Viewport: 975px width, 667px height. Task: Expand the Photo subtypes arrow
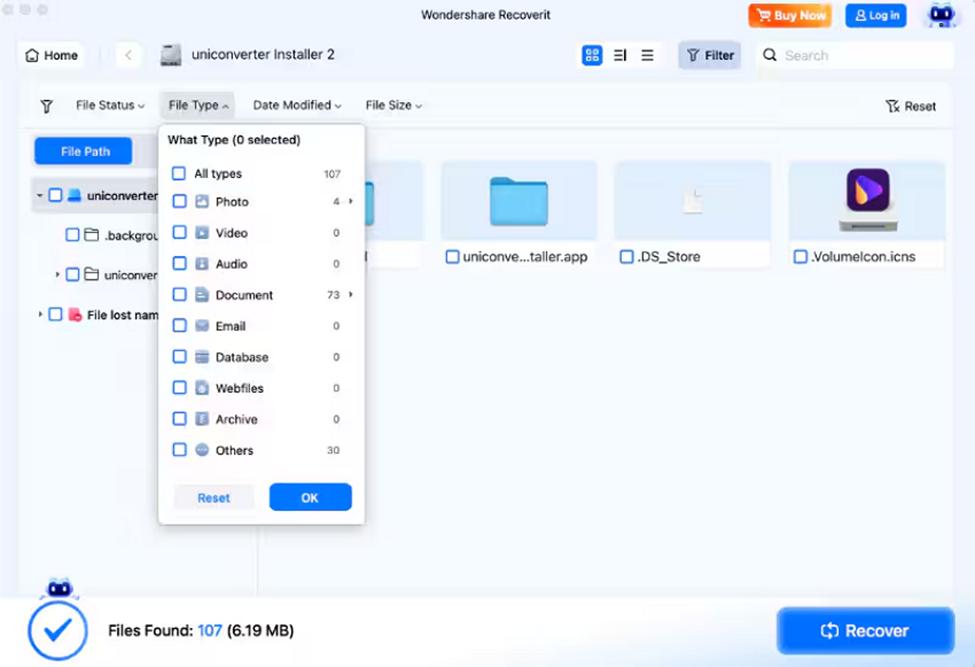tap(351, 201)
